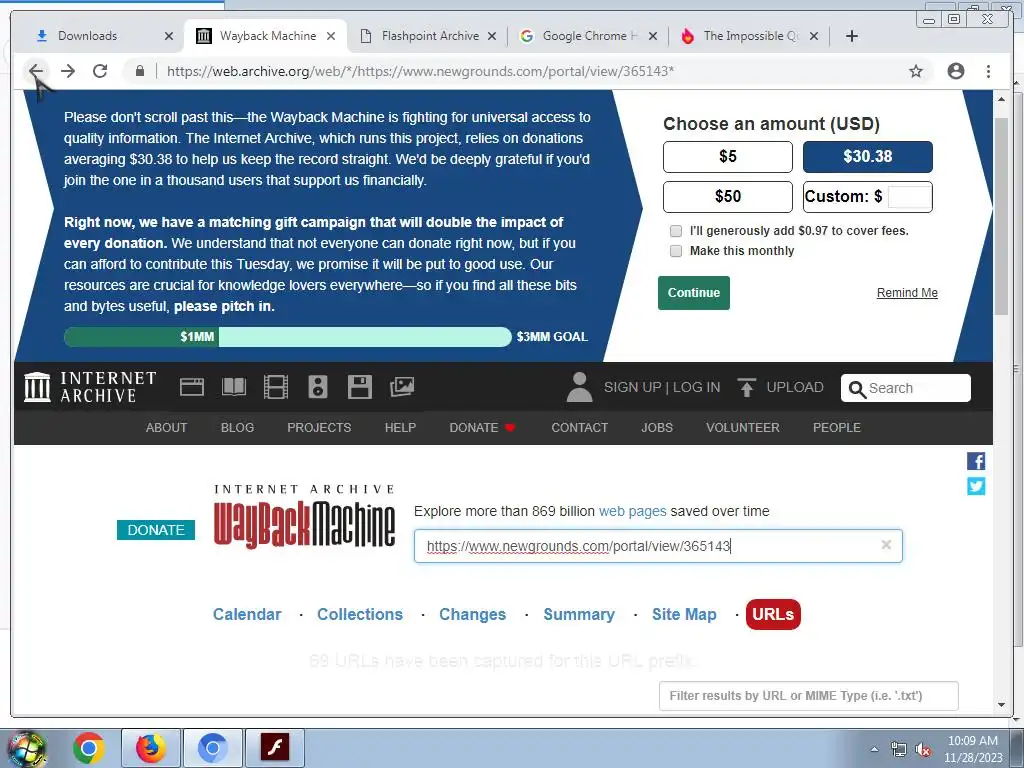
Task: Open Firefox from the taskbar
Action: pos(151,748)
